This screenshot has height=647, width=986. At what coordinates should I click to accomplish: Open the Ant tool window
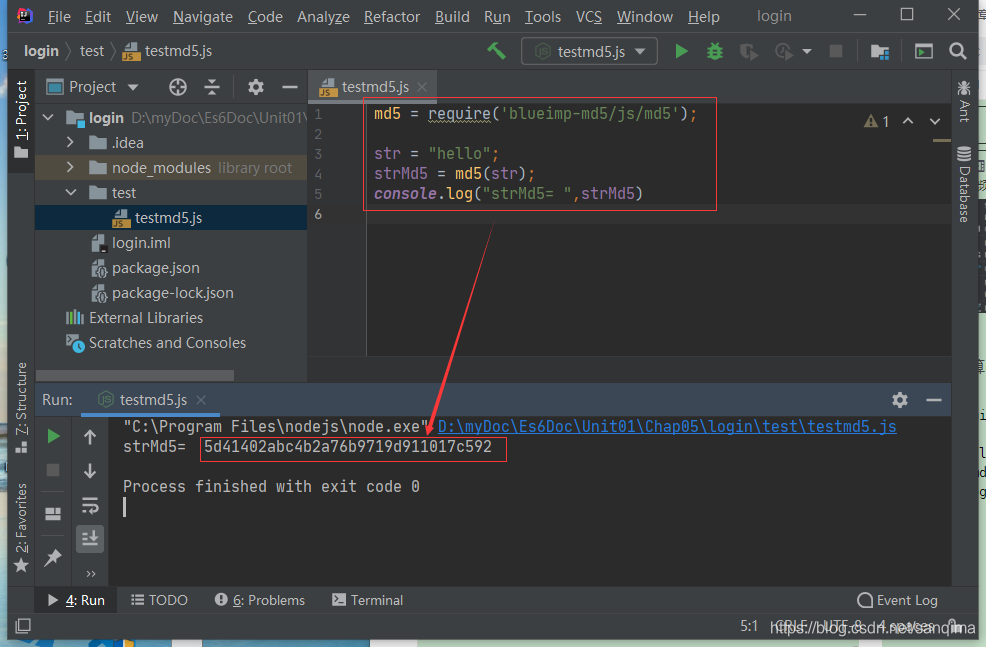[964, 101]
